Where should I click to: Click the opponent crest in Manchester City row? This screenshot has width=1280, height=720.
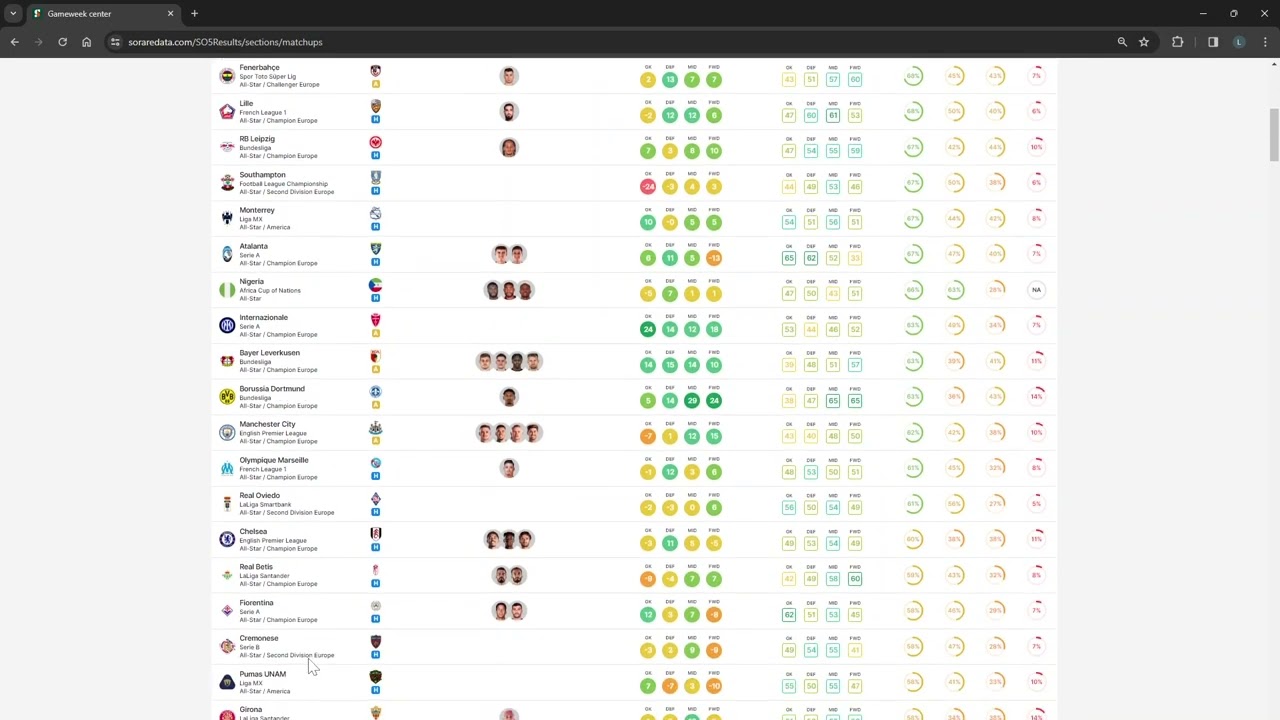pyautogui.click(x=375, y=427)
